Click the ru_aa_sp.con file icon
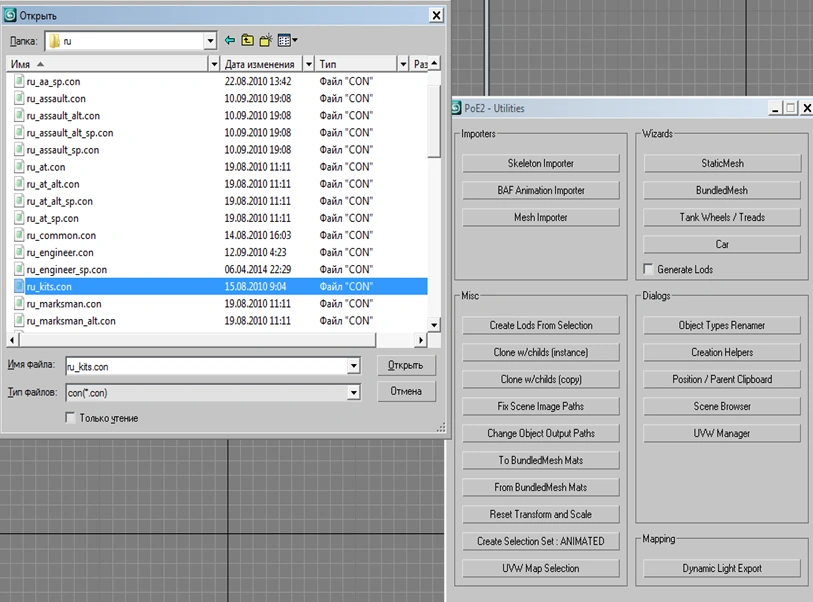 pos(18,82)
